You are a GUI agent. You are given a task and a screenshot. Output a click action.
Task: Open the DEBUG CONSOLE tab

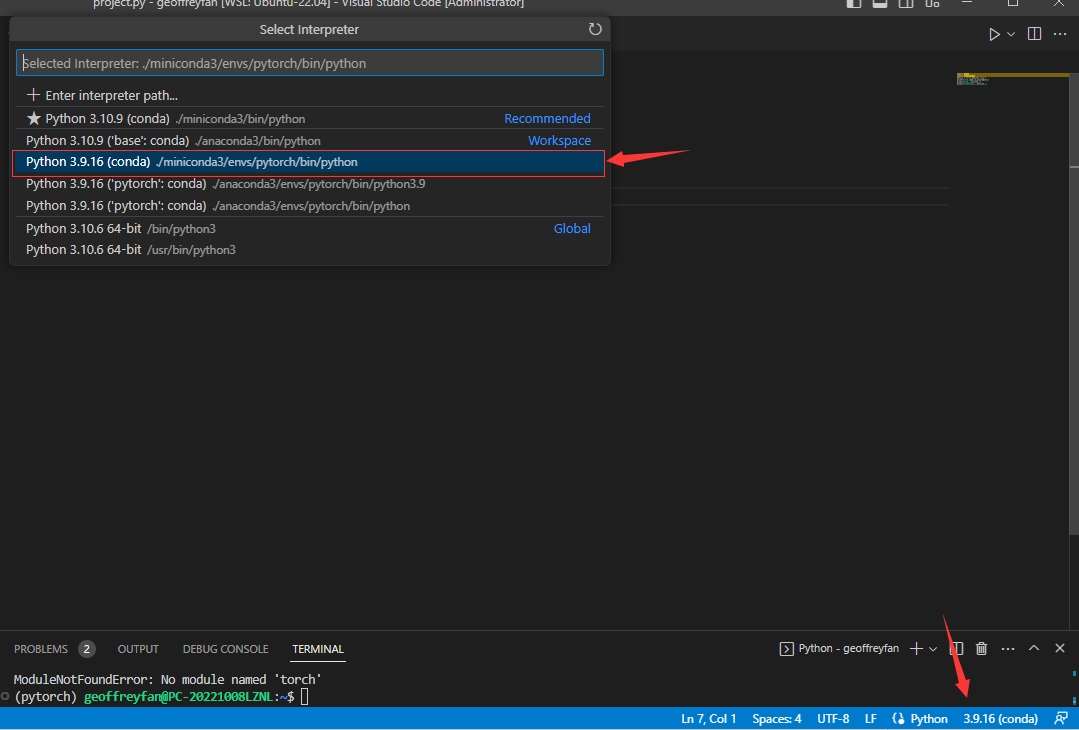pyautogui.click(x=225, y=649)
